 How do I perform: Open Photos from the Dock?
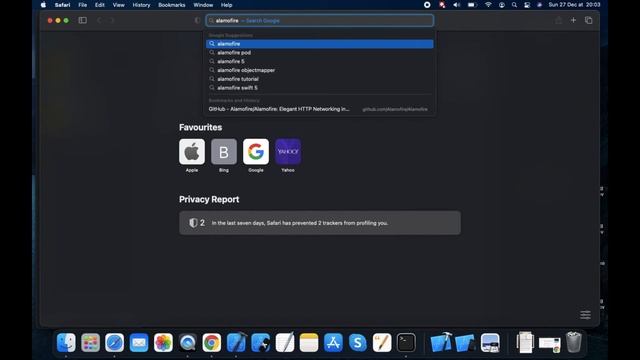(x=163, y=342)
